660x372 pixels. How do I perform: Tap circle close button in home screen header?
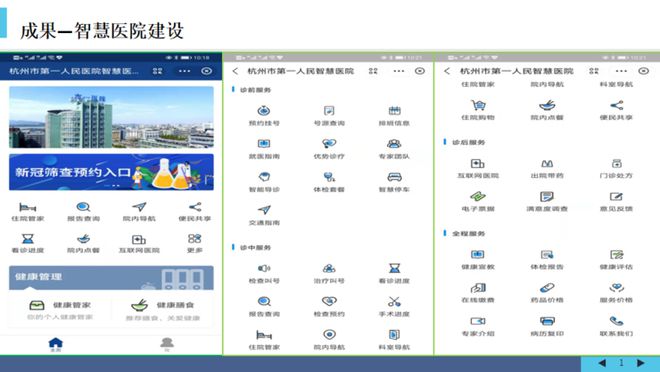pos(207,71)
